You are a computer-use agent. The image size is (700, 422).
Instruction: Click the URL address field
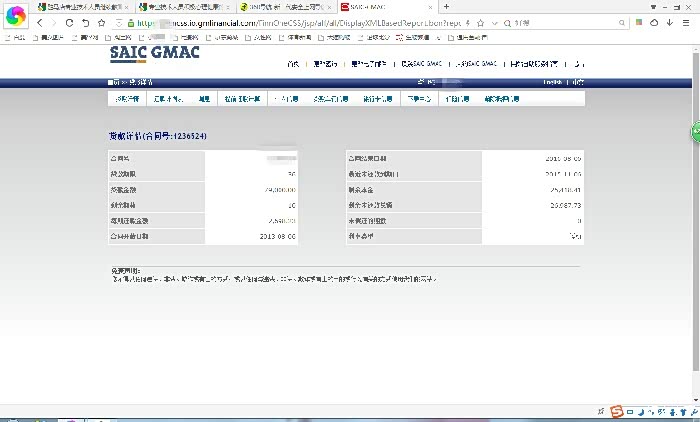pyautogui.click(x=298, y=23)
